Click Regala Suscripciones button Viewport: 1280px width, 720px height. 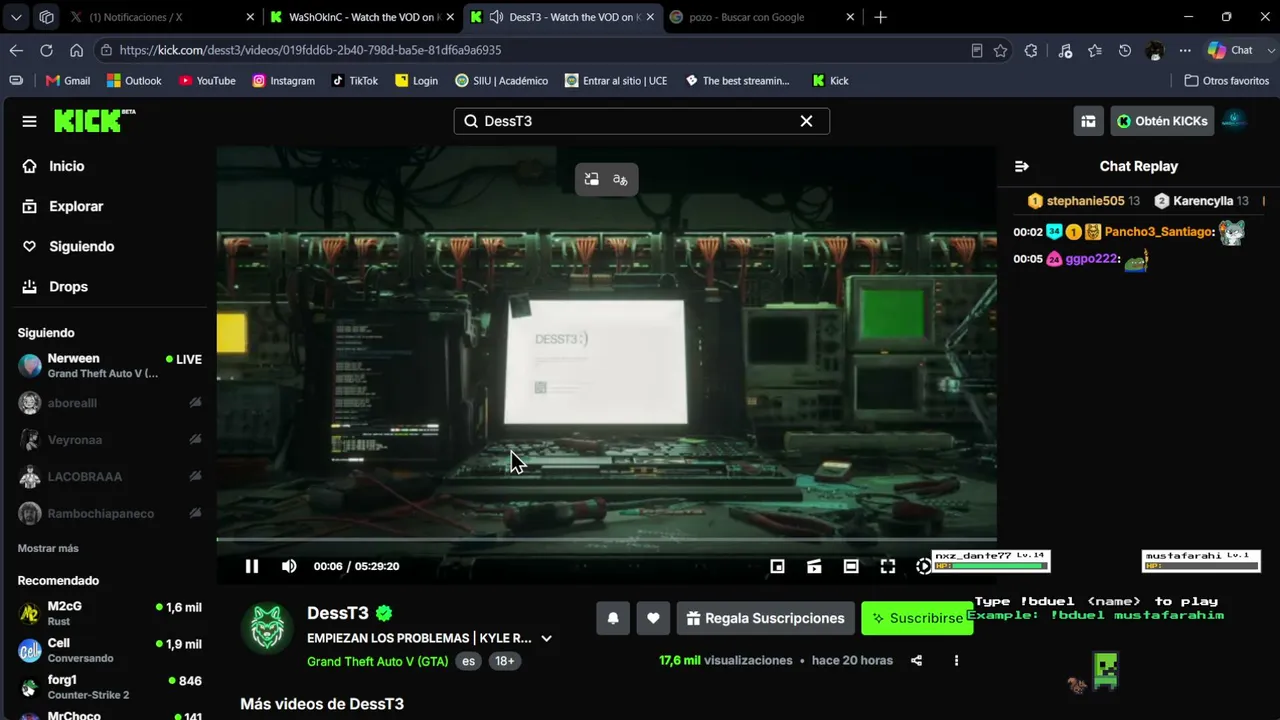pos(766,618)
